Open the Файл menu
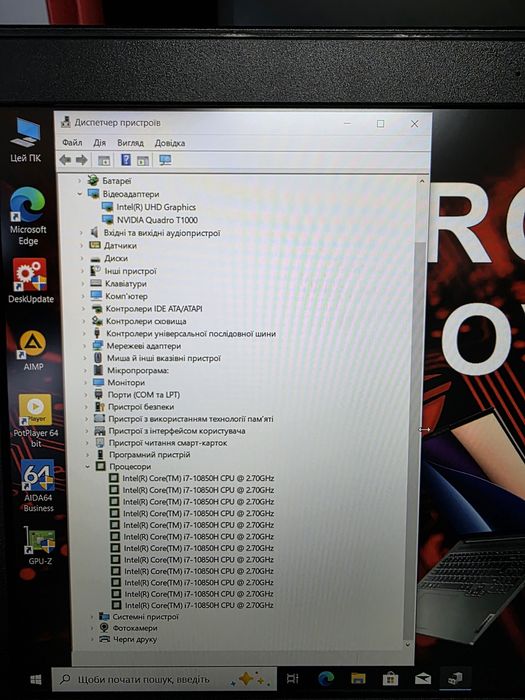This screenshot has width=525, height=700. coord(72,142)
